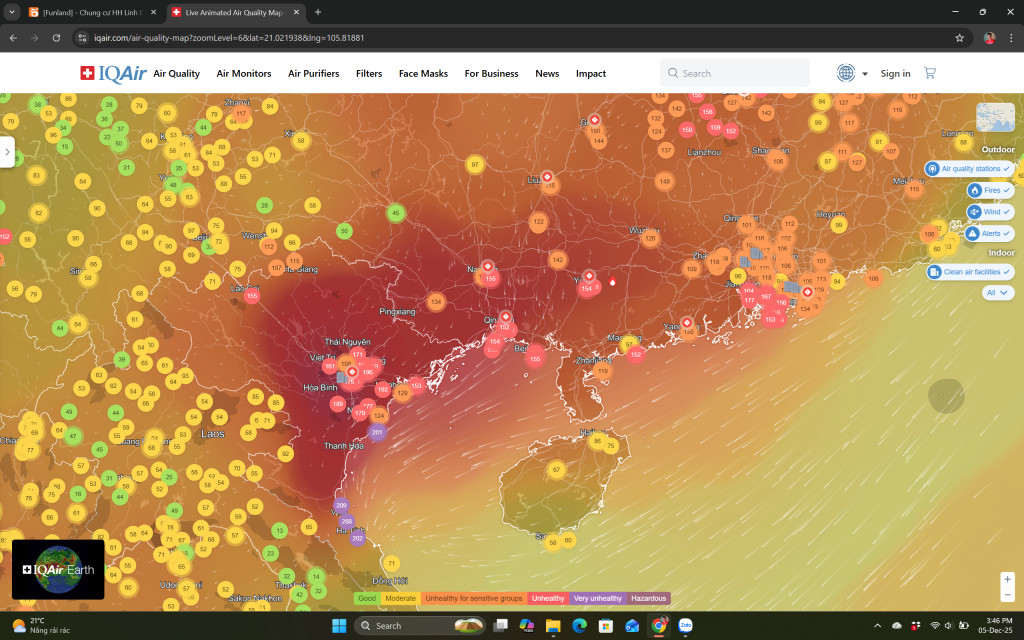Disable the Wind layer via its checkmark

tap(1005, 212)
